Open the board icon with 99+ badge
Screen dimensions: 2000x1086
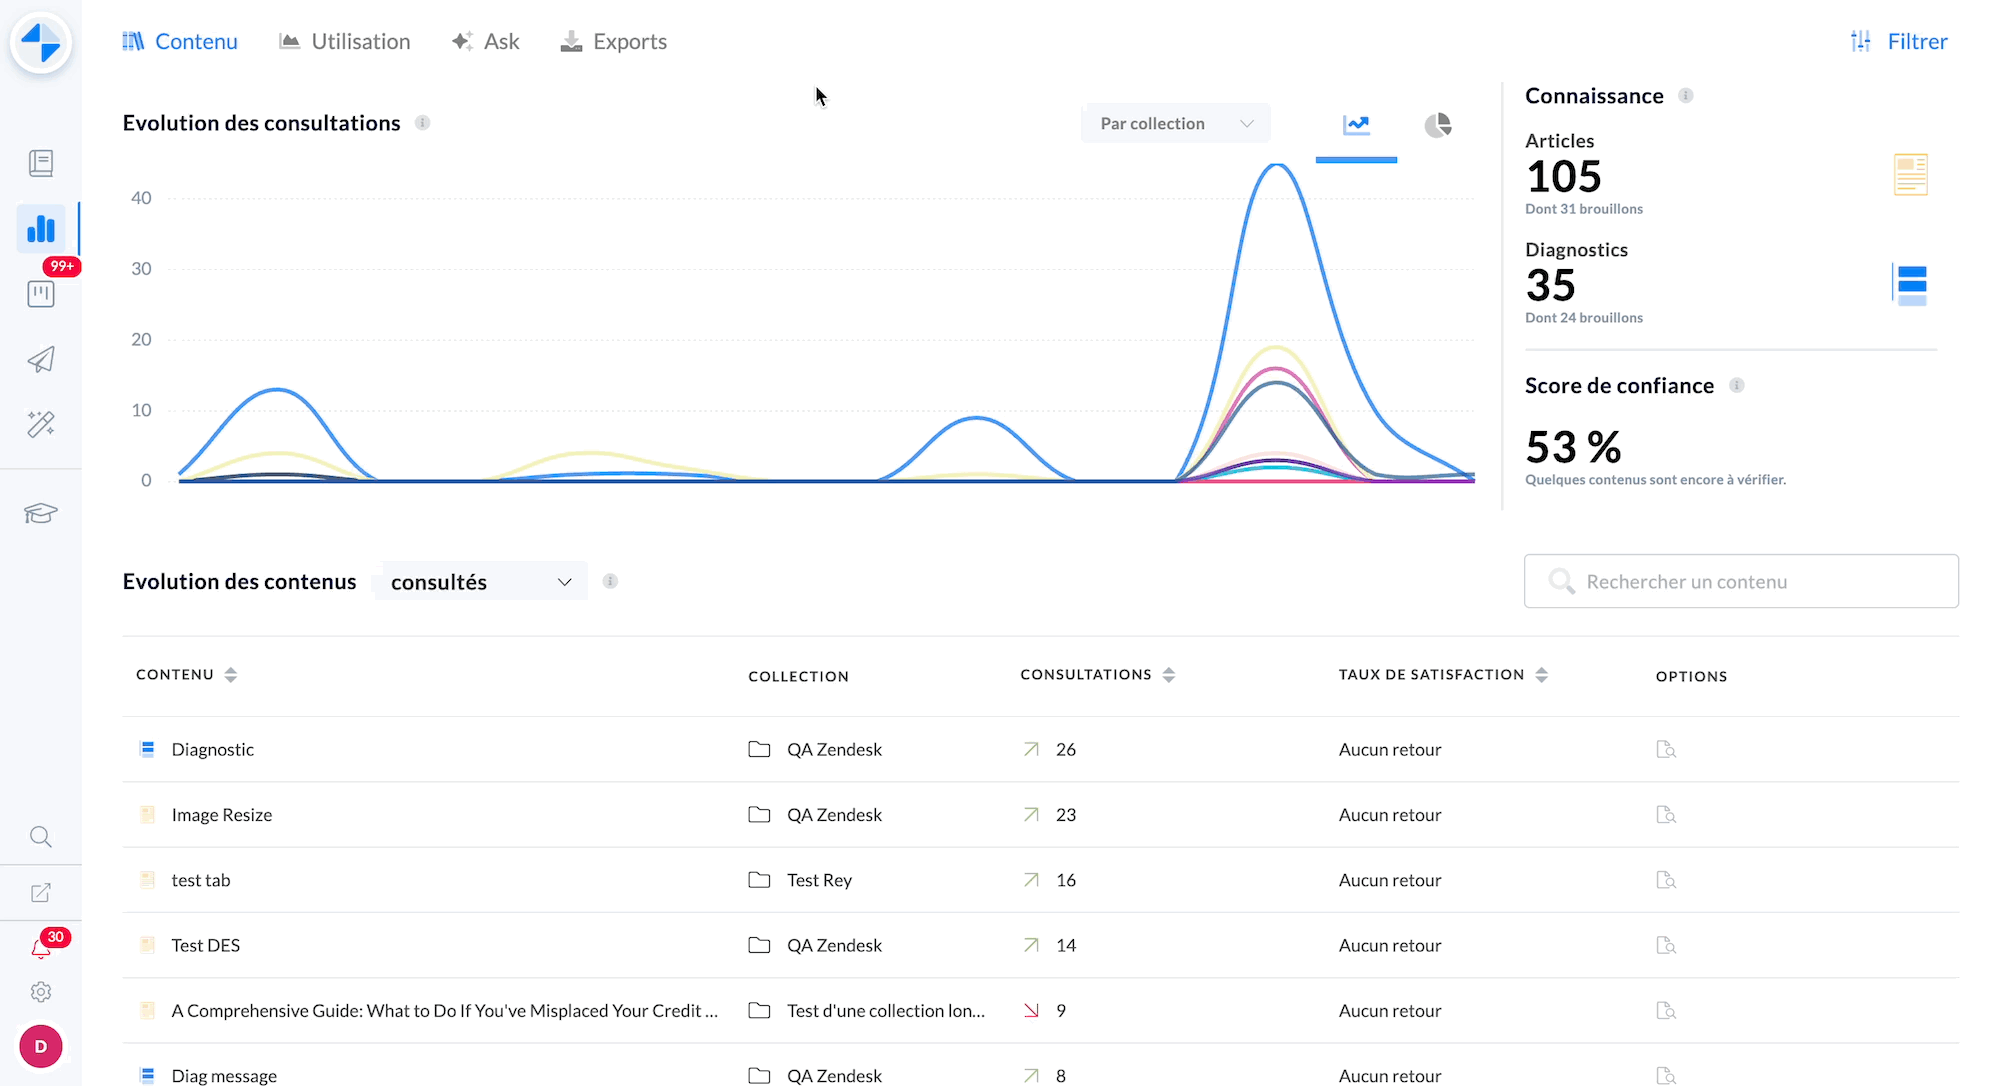tap(41, 293)
